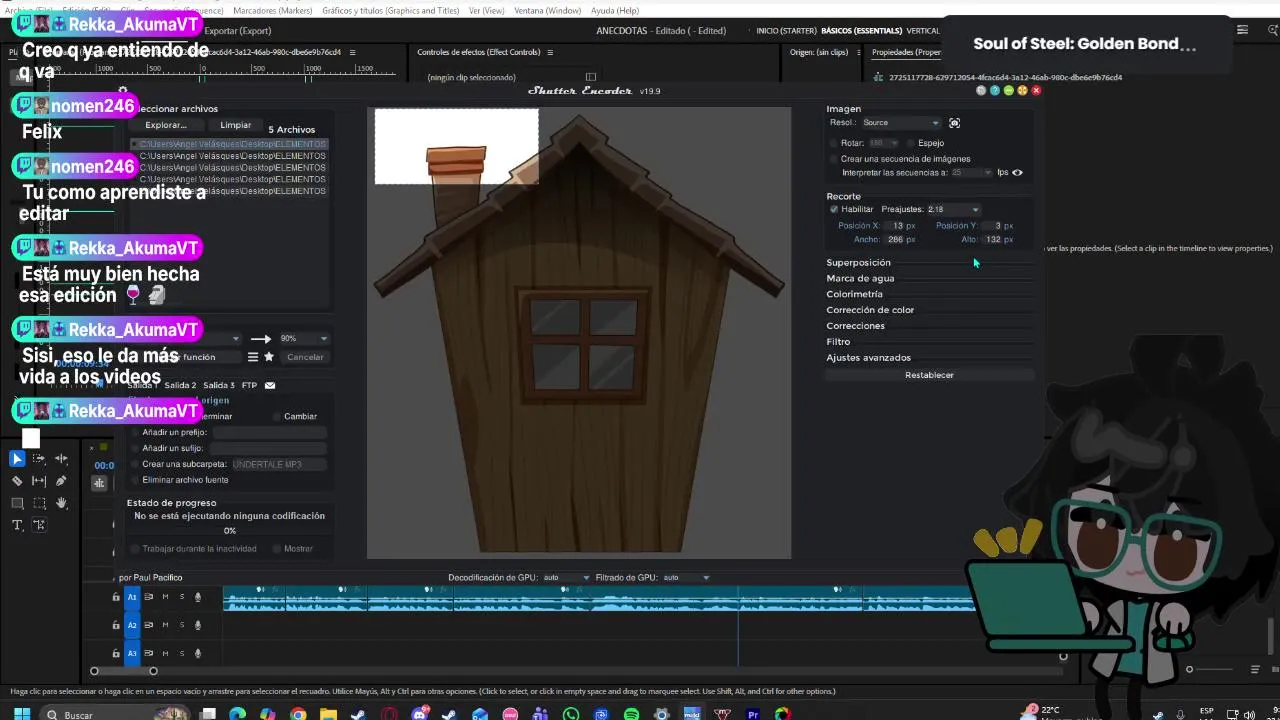Click the Explorar button
The image size is (1280, 720).
pyautogui.click(x=166, y=125)
